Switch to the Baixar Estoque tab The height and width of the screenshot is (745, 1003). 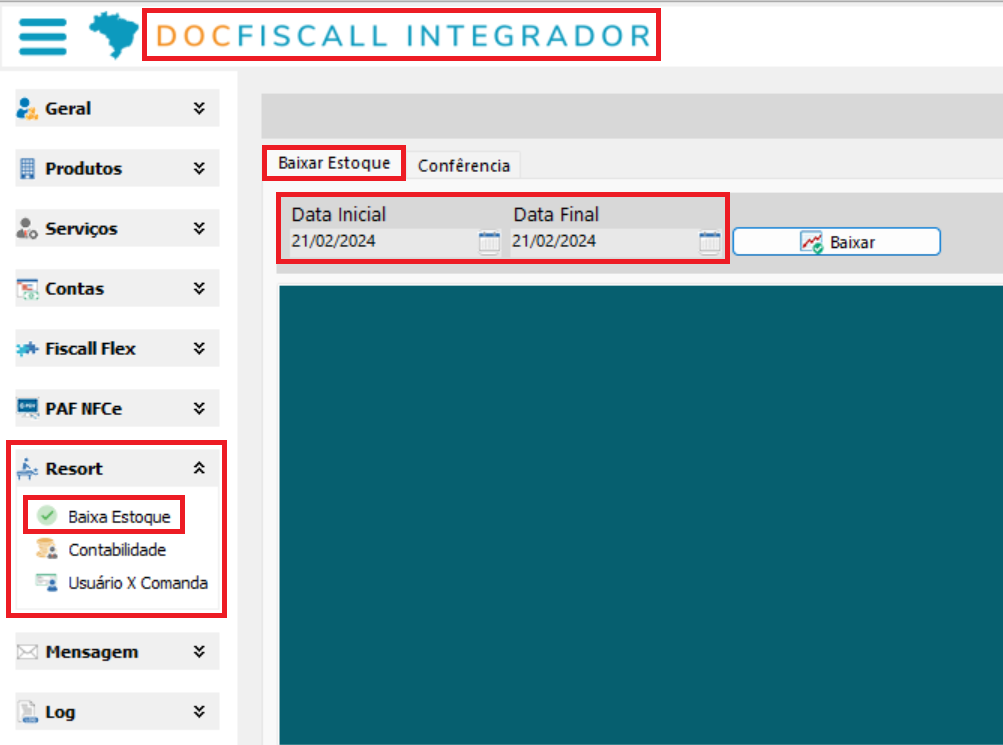point(334,164)
